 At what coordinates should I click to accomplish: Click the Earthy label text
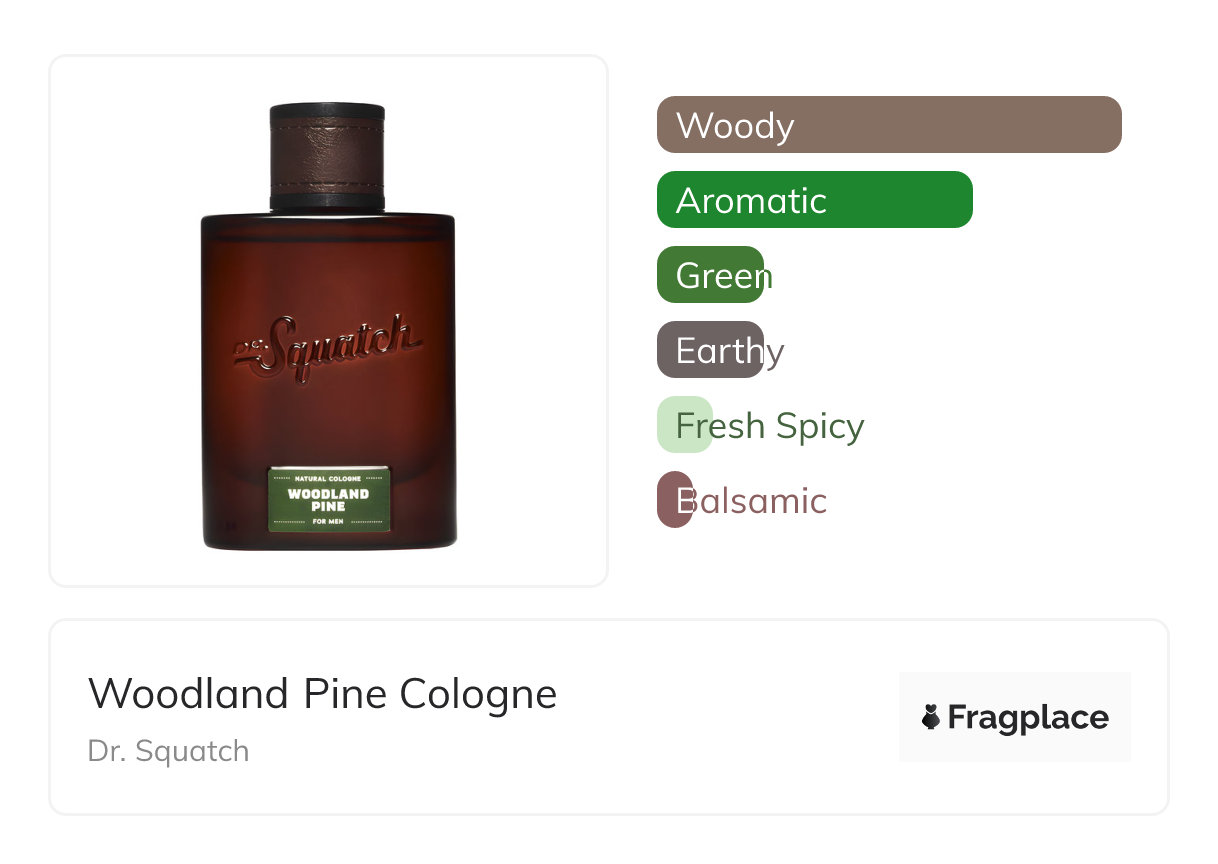click(730, 352)
